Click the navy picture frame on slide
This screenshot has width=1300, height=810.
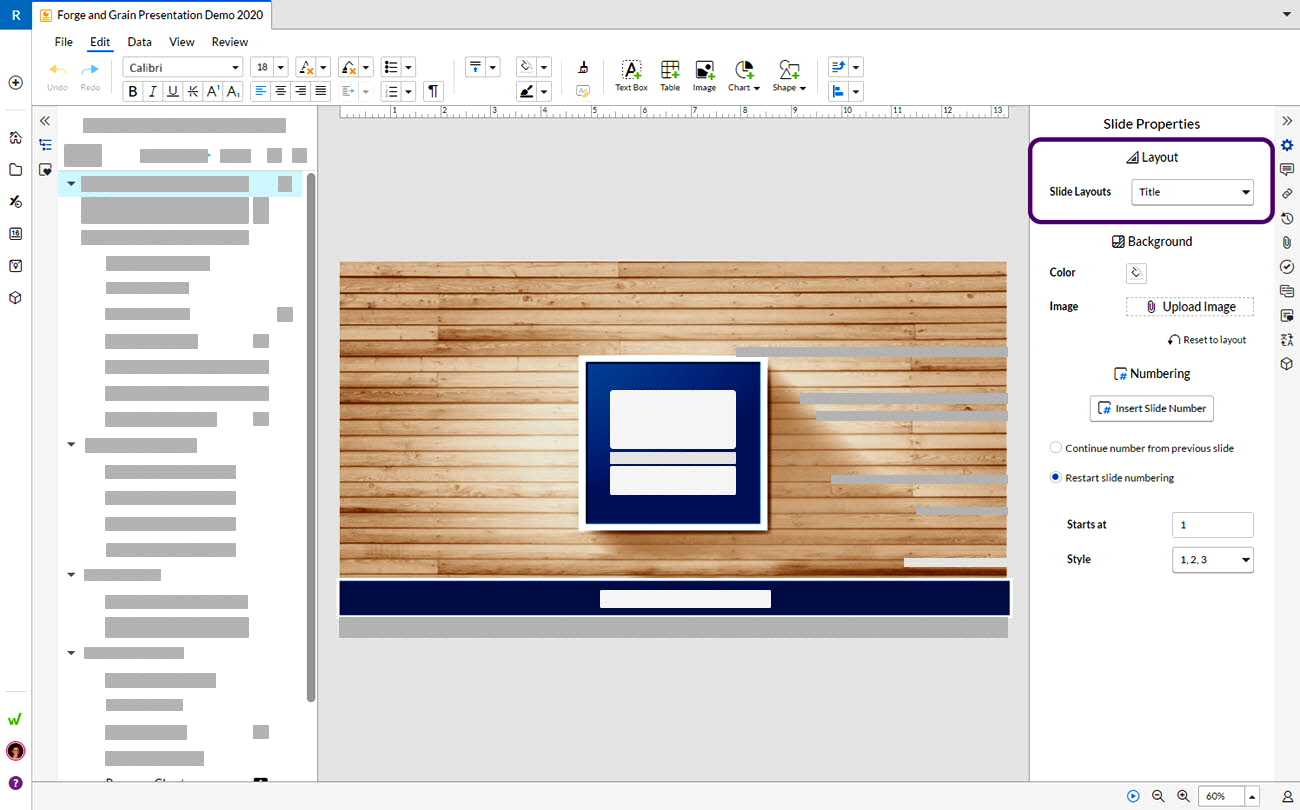click(673, 444)
